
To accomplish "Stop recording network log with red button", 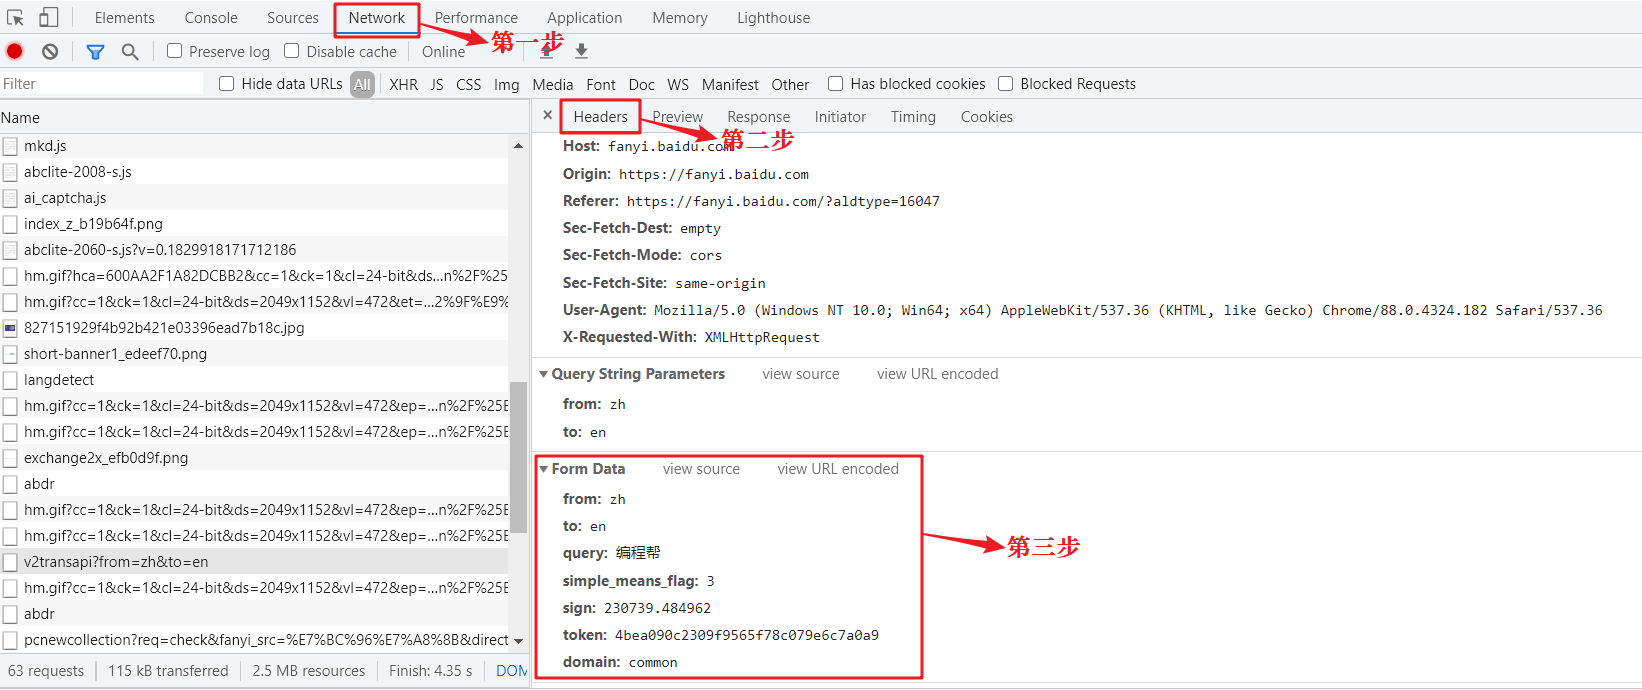I will click(x=15, y=51).
